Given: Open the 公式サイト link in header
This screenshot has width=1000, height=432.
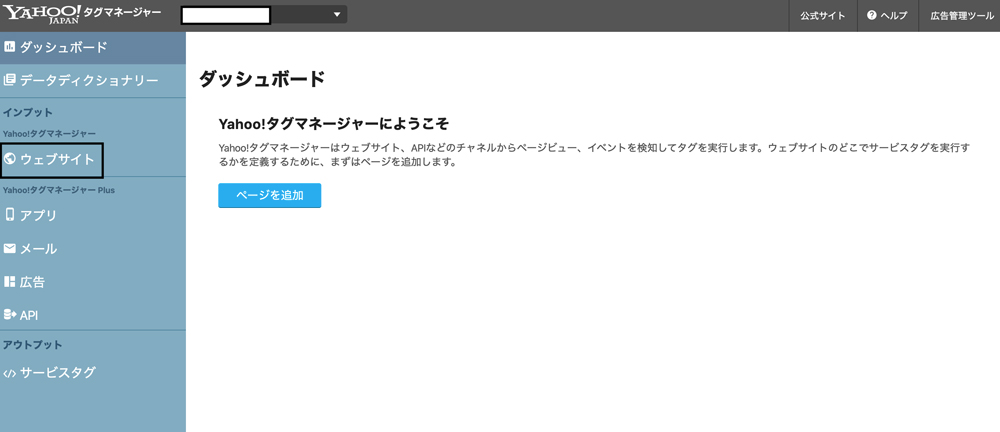Looking at the screenshot, I should (823, 16).
